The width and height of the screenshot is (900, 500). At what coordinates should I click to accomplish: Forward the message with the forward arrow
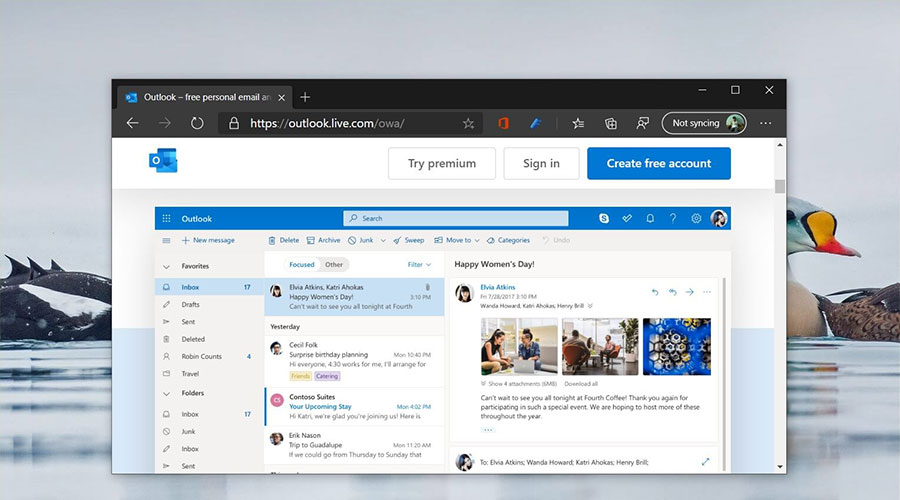click(x=689, y=292)
